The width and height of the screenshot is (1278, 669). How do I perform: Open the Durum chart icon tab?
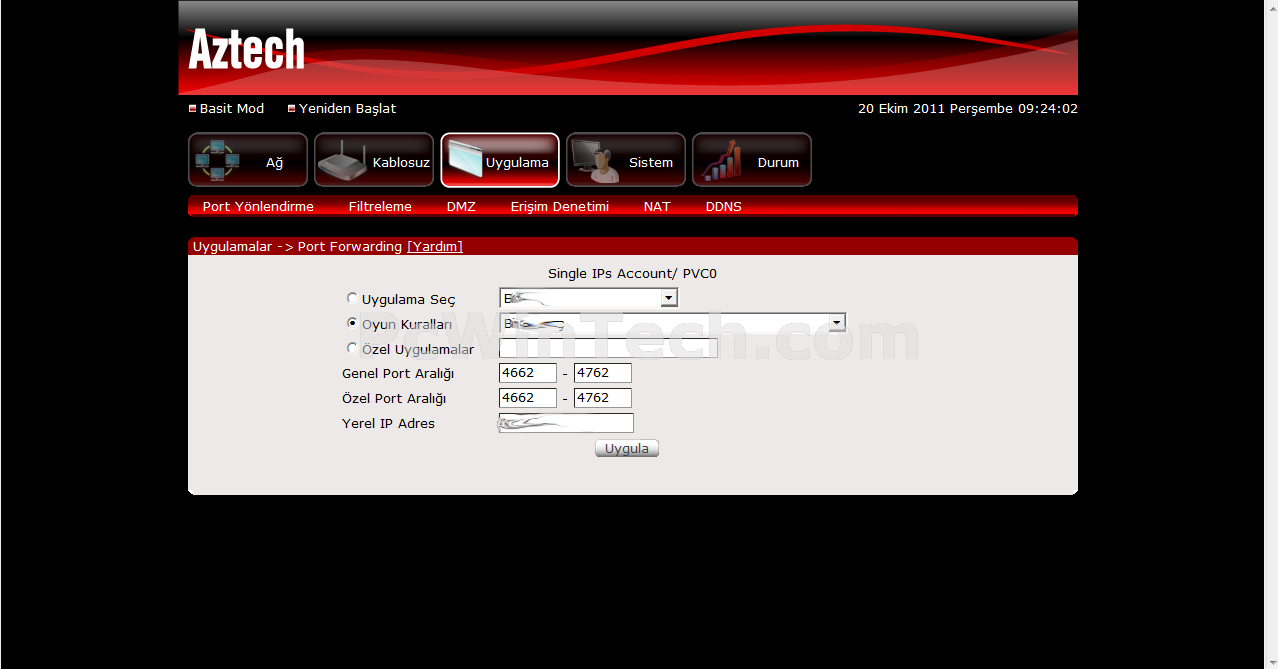click(x=752, y=160)
